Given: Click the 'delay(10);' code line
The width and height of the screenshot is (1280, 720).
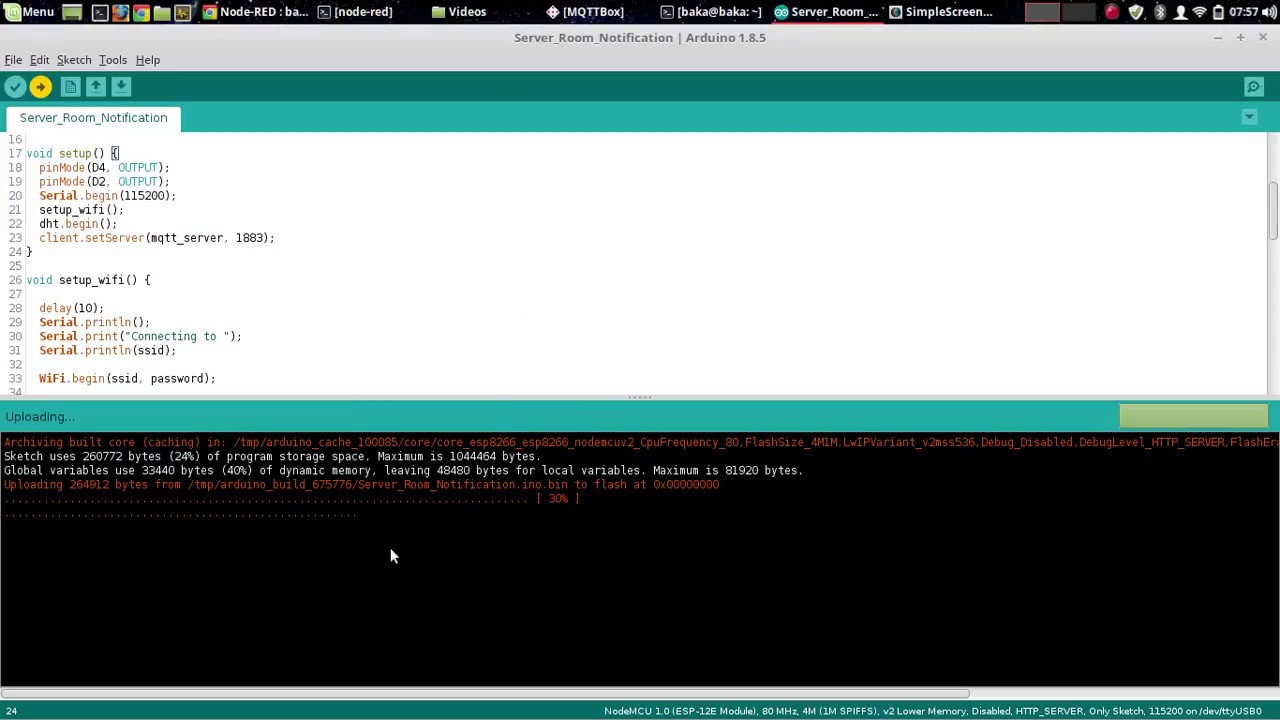Looking at the screenshot, I should coord(71,308).
